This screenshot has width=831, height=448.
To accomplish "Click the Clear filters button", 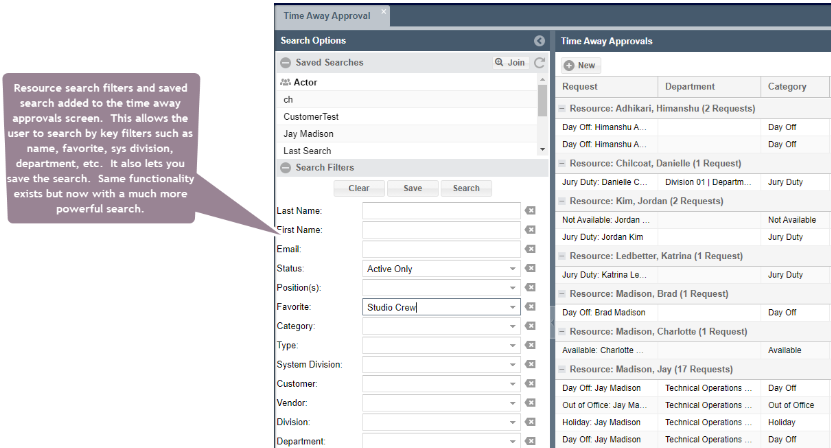I will pos(359,188).
